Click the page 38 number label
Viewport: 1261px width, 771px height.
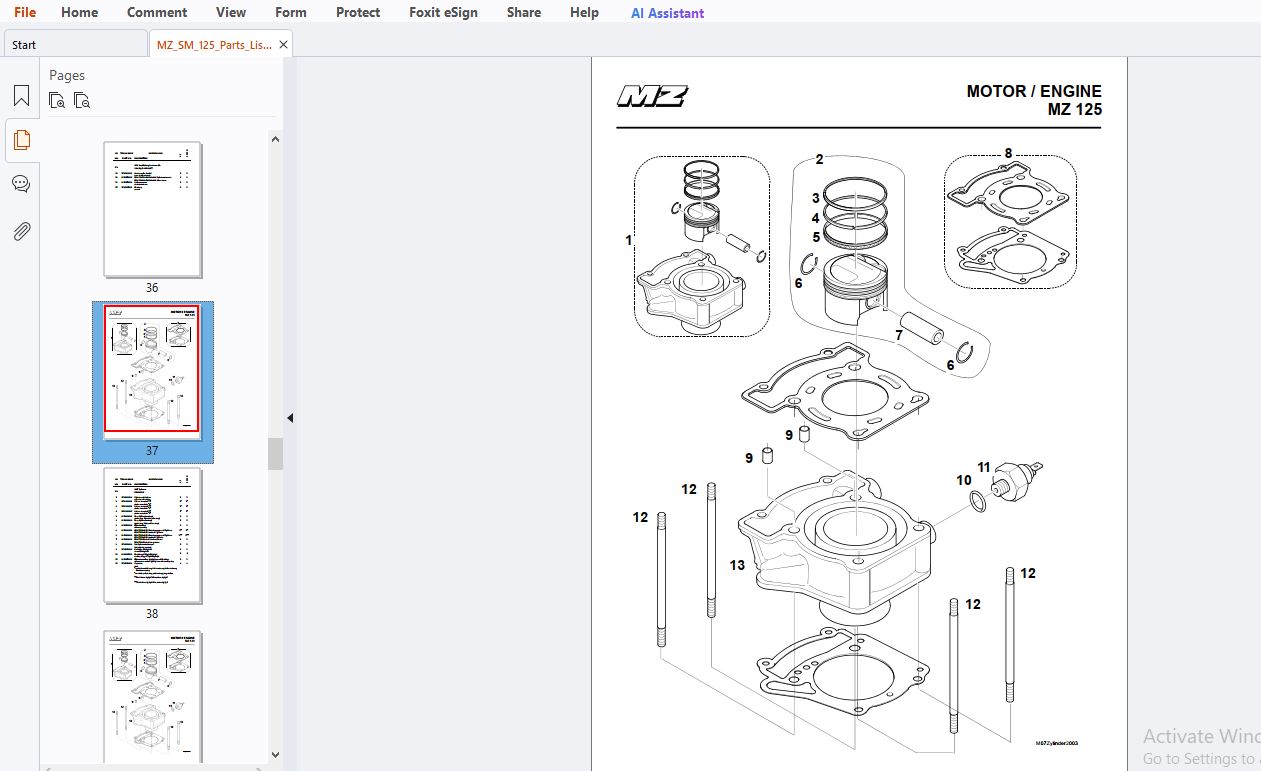coord(152,613)
